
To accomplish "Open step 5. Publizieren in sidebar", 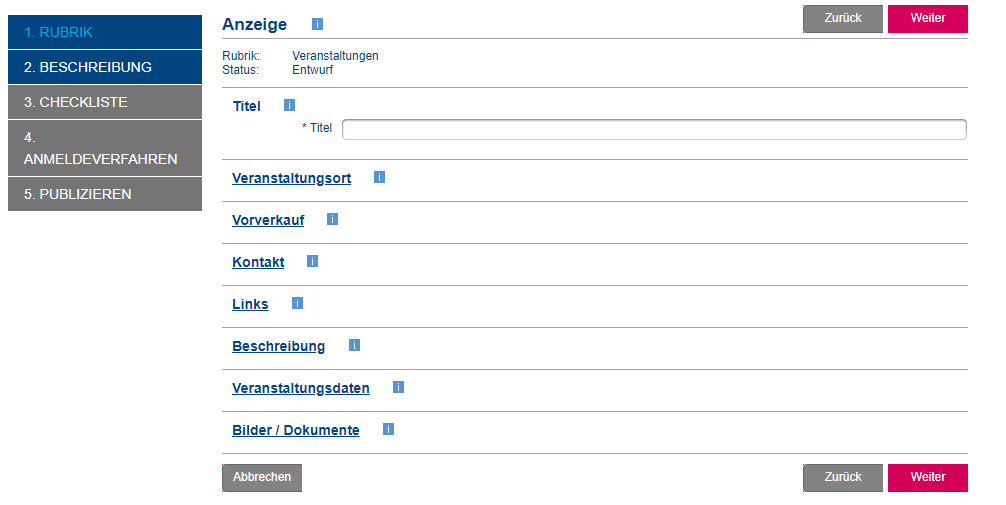I will [105, 194].
